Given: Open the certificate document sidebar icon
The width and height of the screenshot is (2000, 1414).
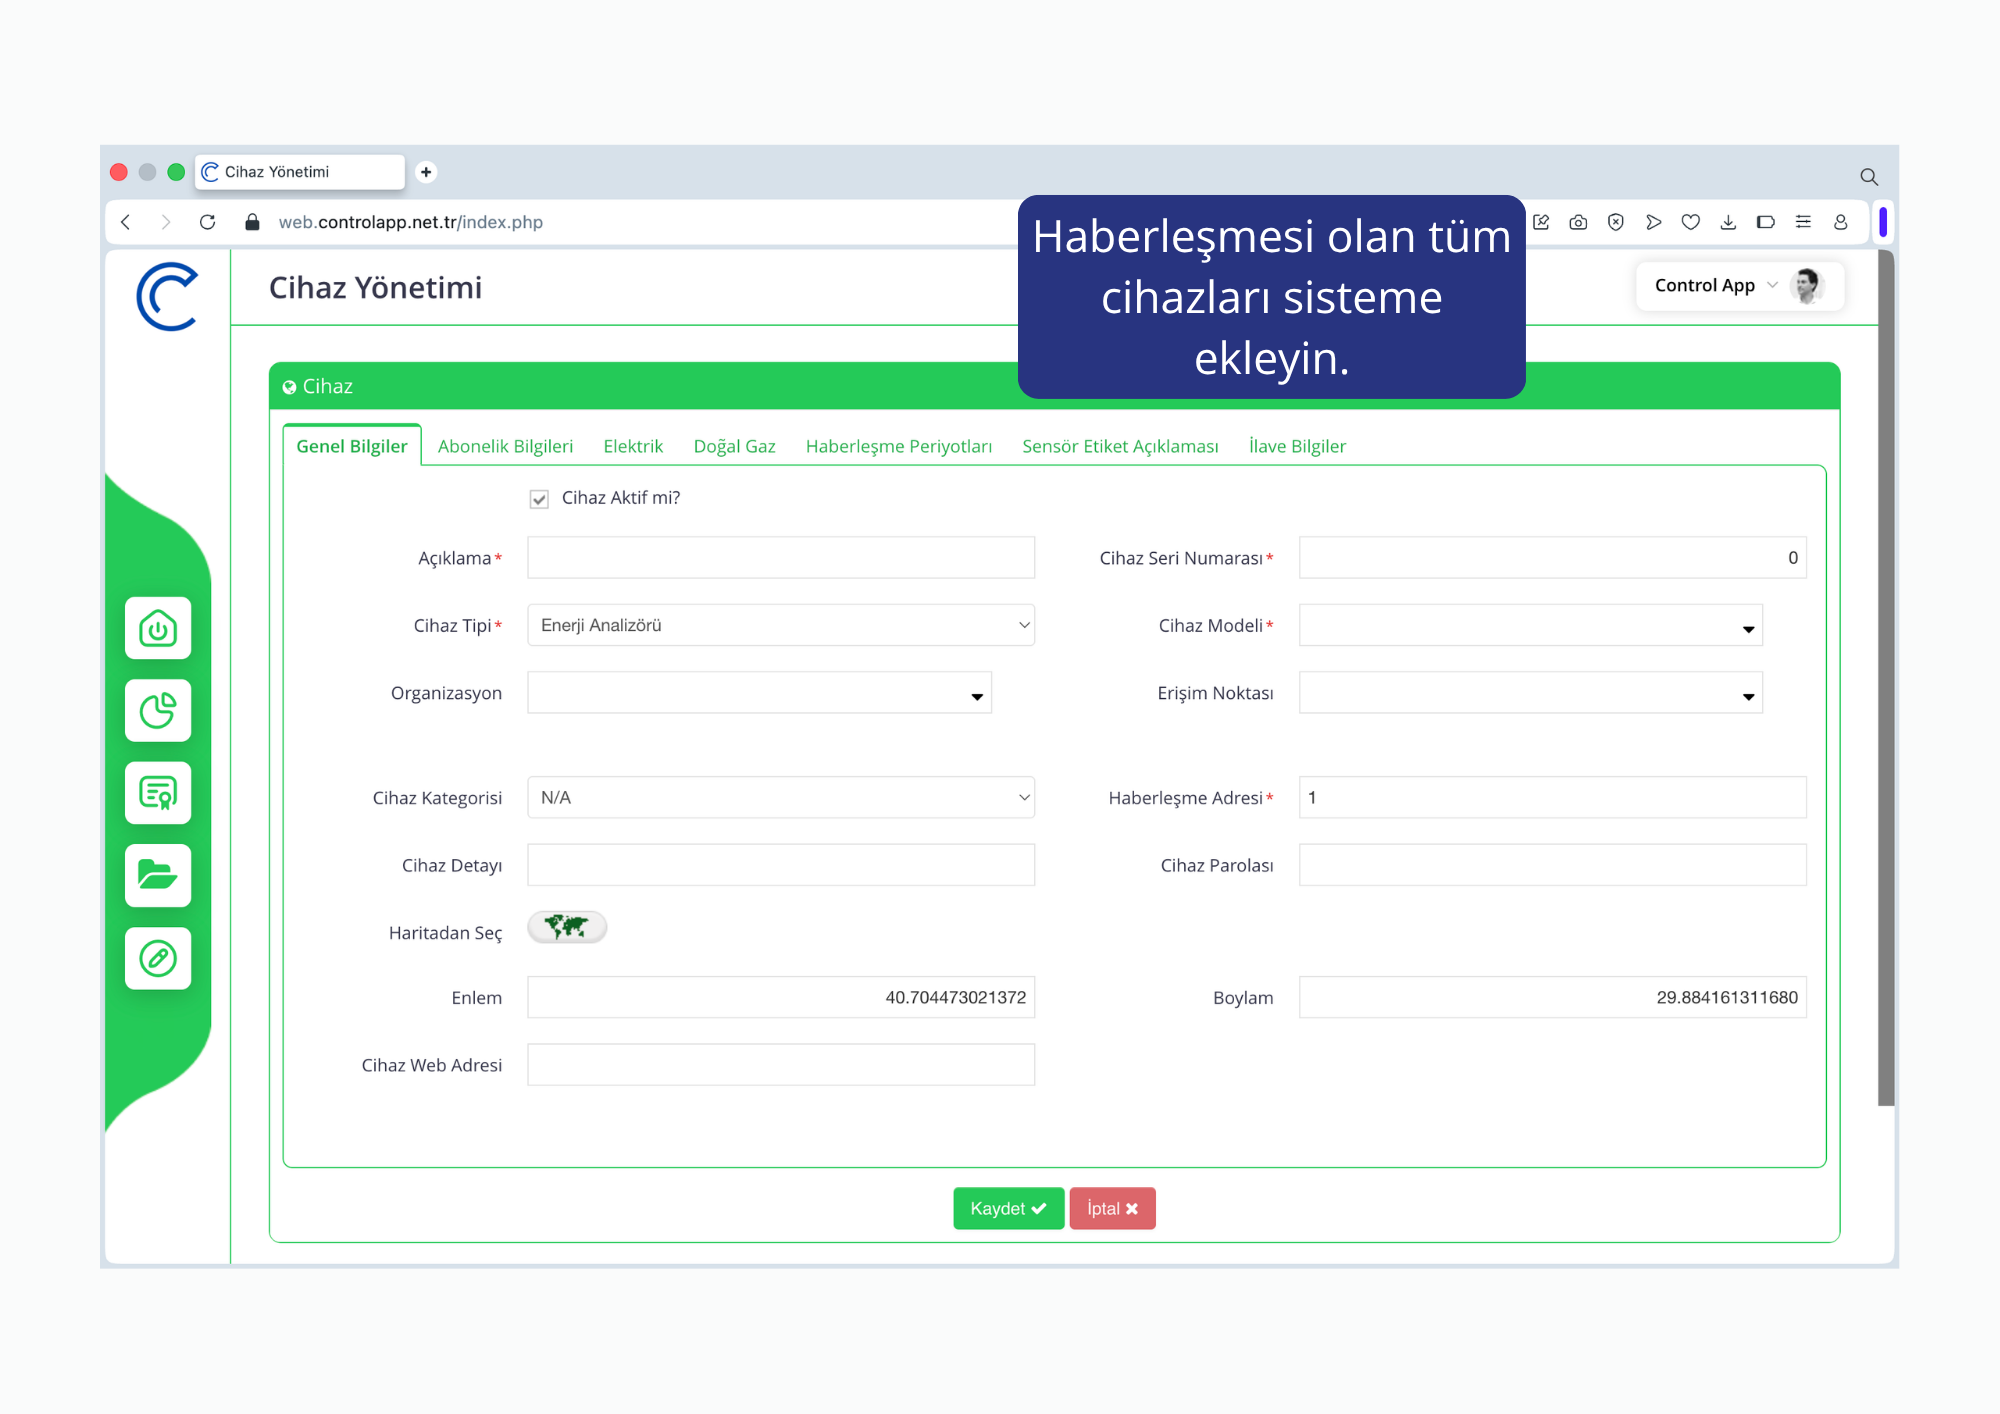Looking at the screenshot, I should coord(158,793).
